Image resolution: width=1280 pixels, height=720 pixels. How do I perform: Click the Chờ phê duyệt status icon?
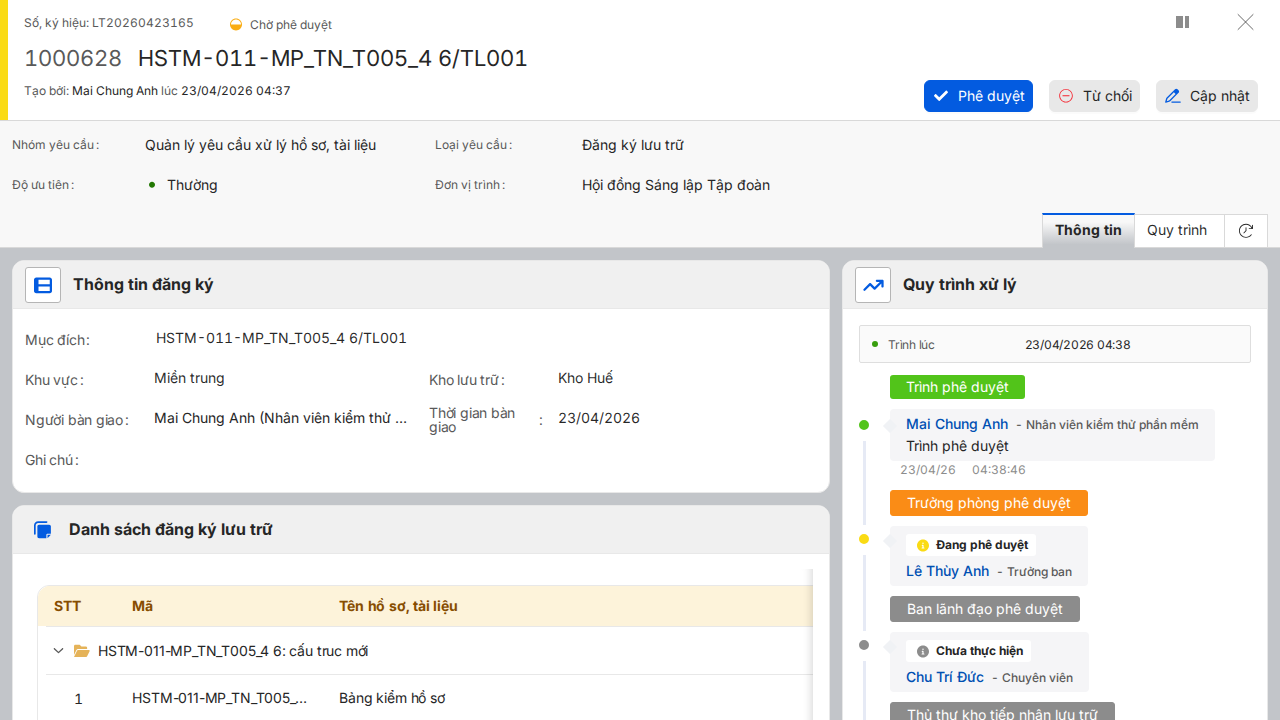[x=236, y=24]
